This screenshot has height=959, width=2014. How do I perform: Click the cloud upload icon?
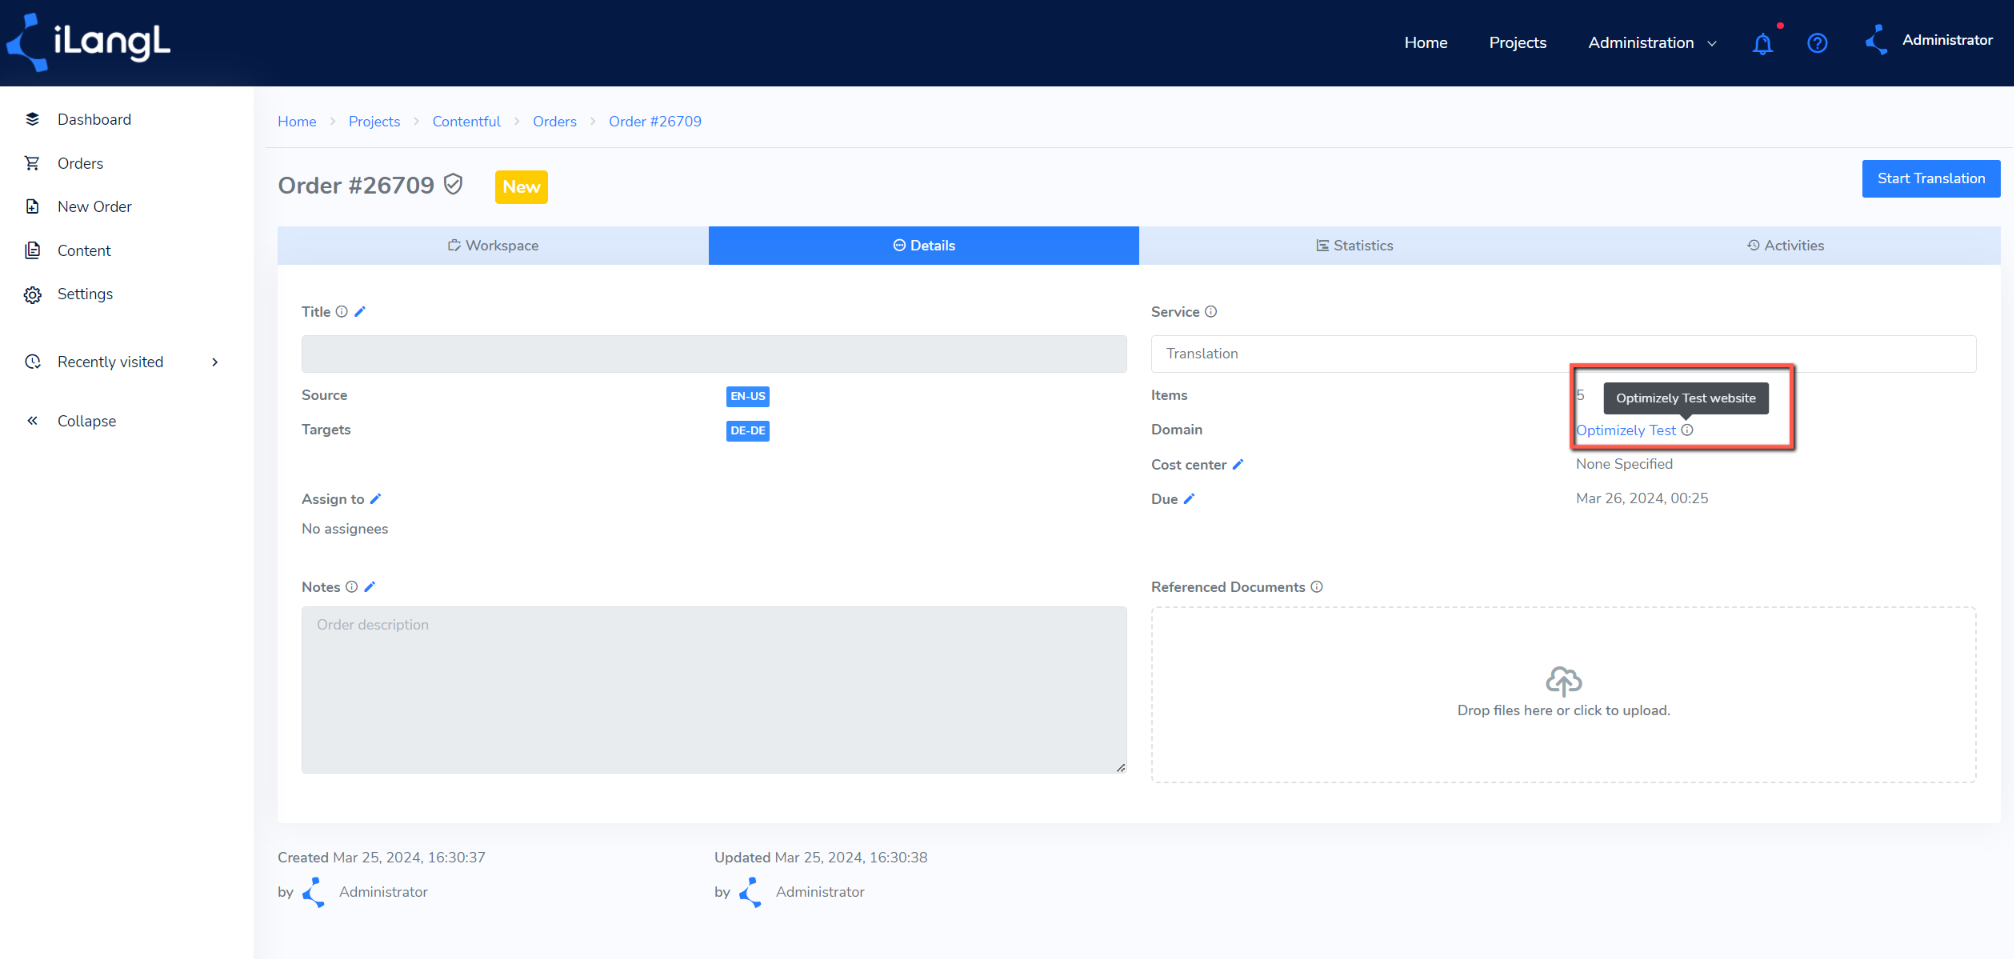tap(1564, 682)
